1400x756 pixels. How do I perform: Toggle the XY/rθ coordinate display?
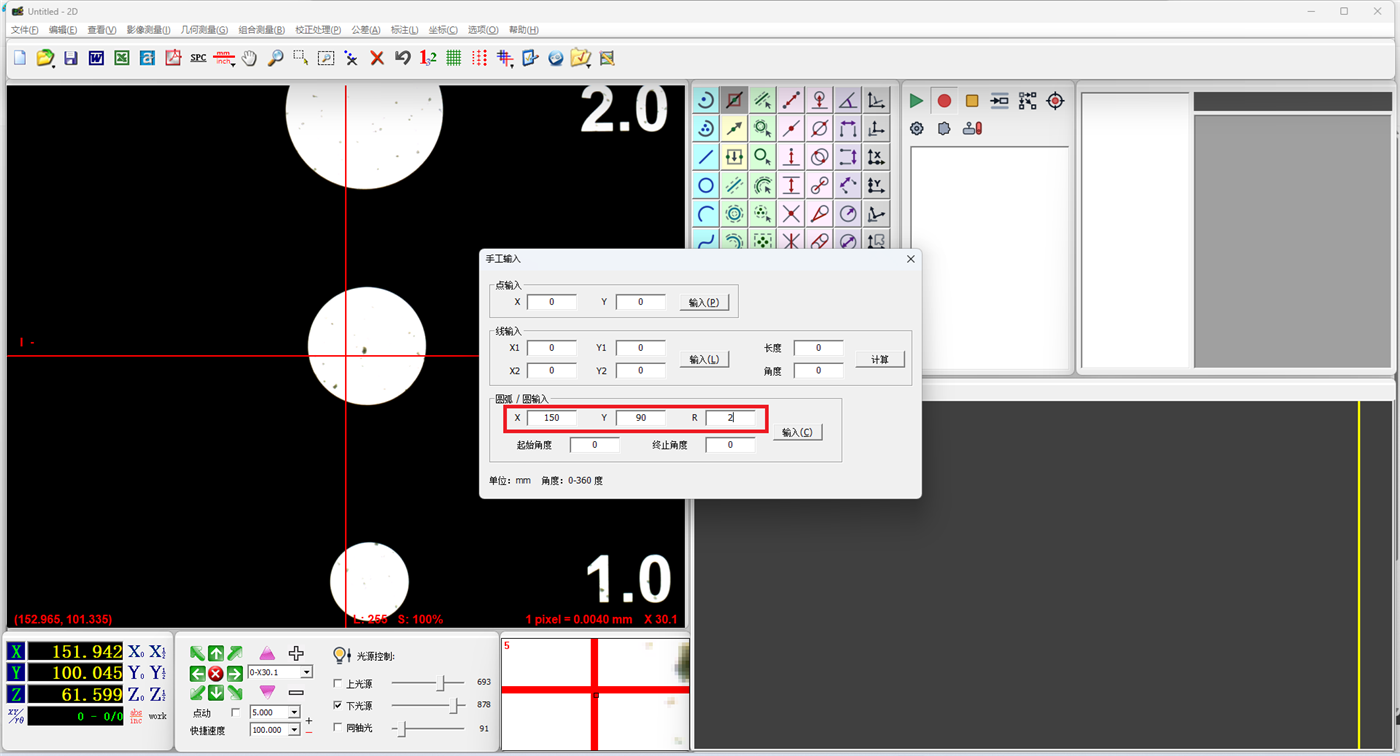pyautogui.click(x=15, y=716)
